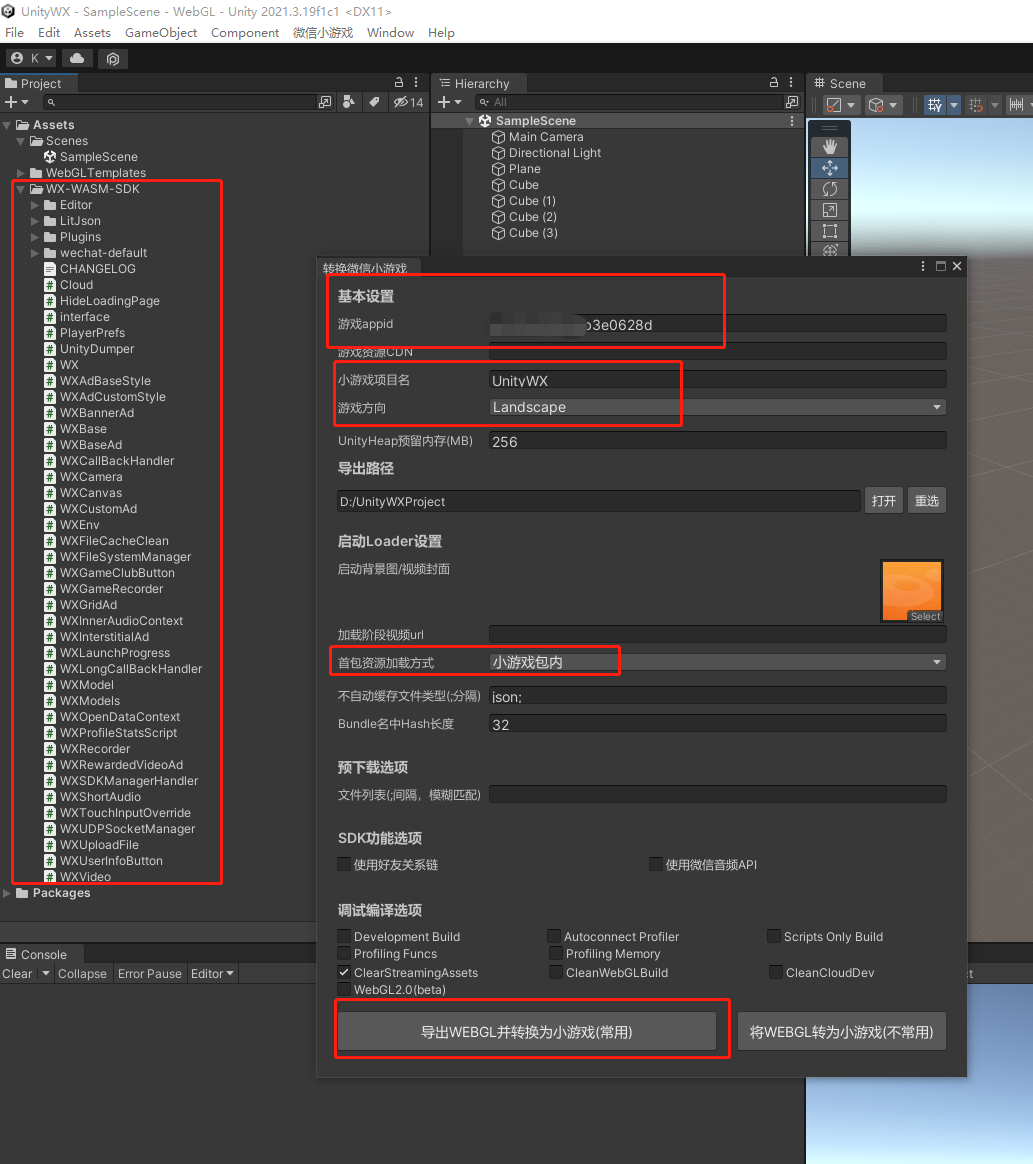Click SampleScene asset in Scenes folder
The image size is (1033, 1164).
[x=98, y=157]
